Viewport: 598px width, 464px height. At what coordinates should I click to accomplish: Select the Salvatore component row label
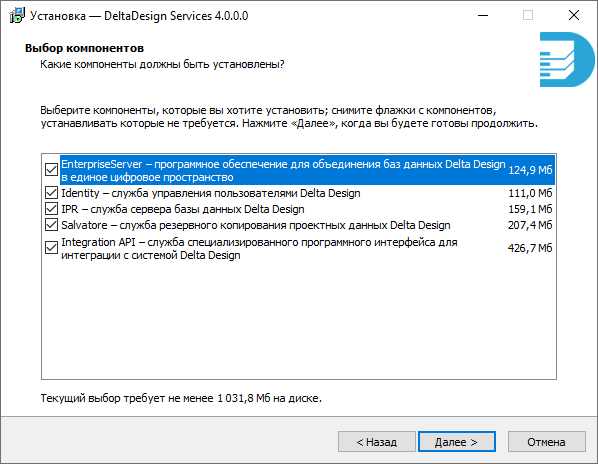256,225
